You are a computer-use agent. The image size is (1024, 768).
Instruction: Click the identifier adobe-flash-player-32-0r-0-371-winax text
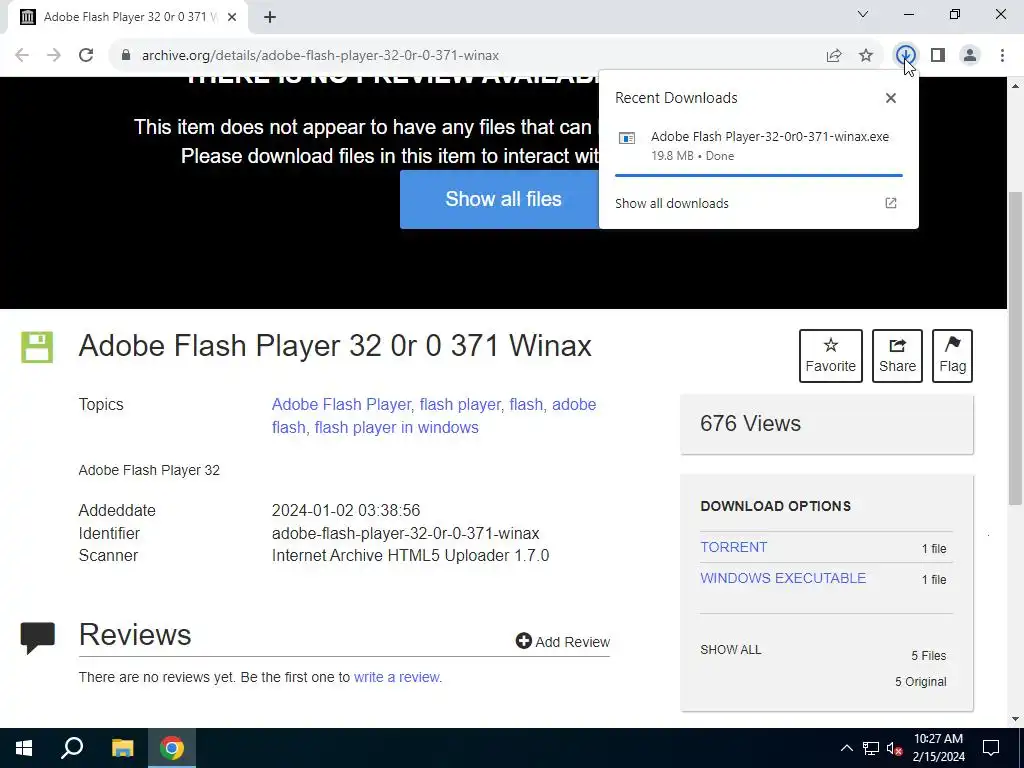pyautogui.click(x=406, y=534)
